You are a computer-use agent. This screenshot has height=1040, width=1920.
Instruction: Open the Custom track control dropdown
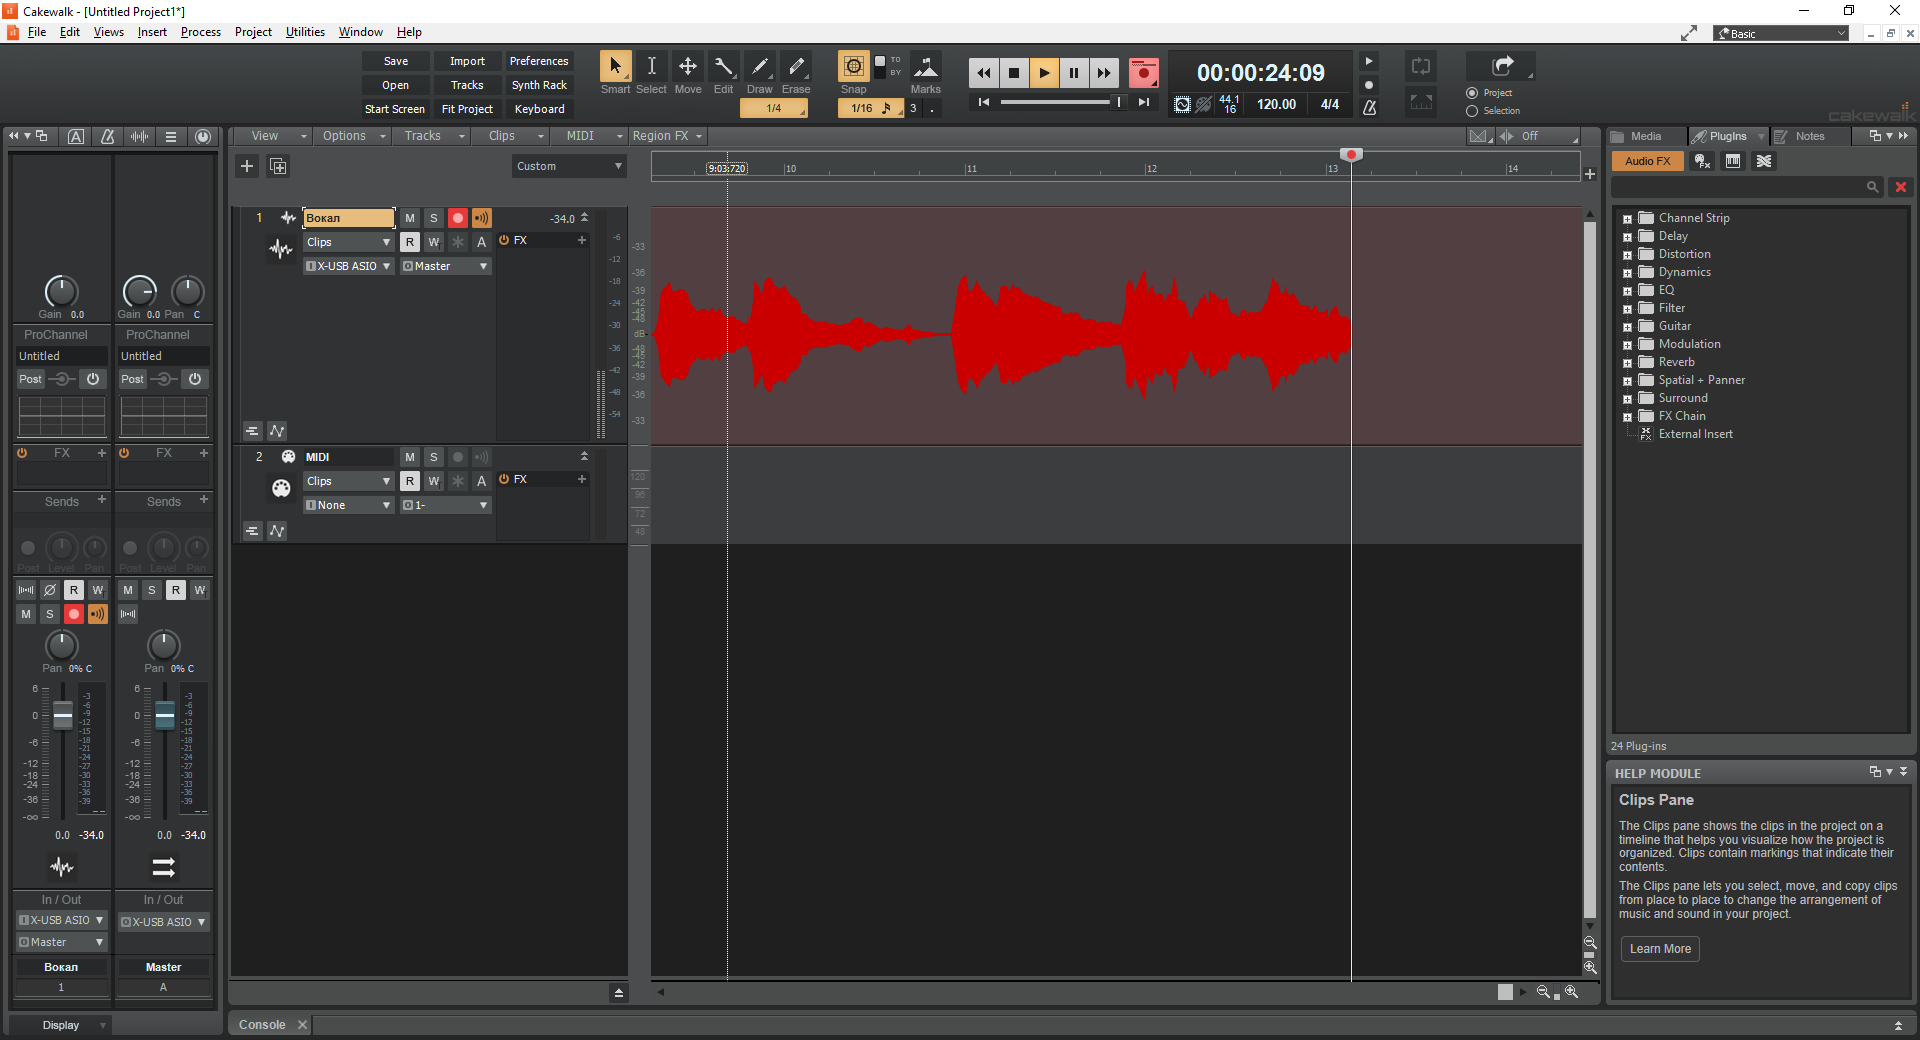coord(569,166)
